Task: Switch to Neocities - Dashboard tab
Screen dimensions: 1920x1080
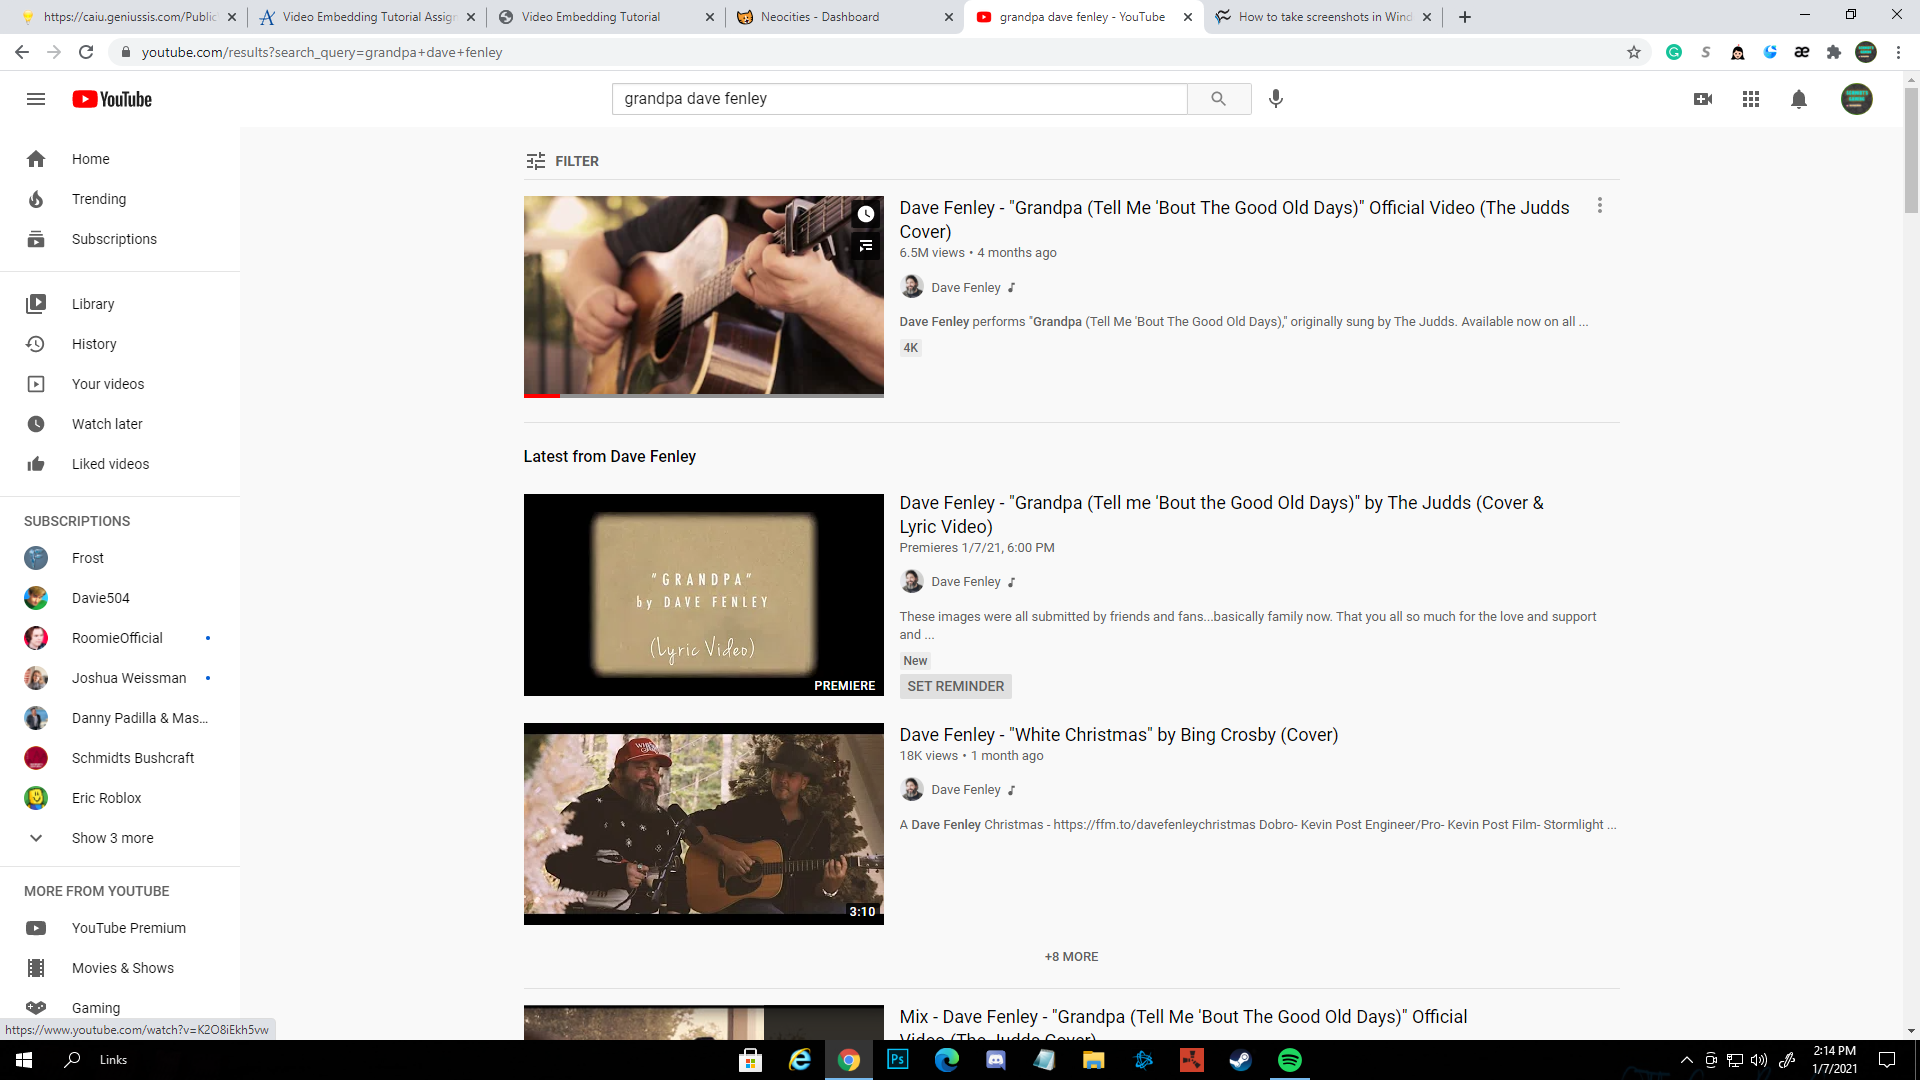Action: [844, 17]
